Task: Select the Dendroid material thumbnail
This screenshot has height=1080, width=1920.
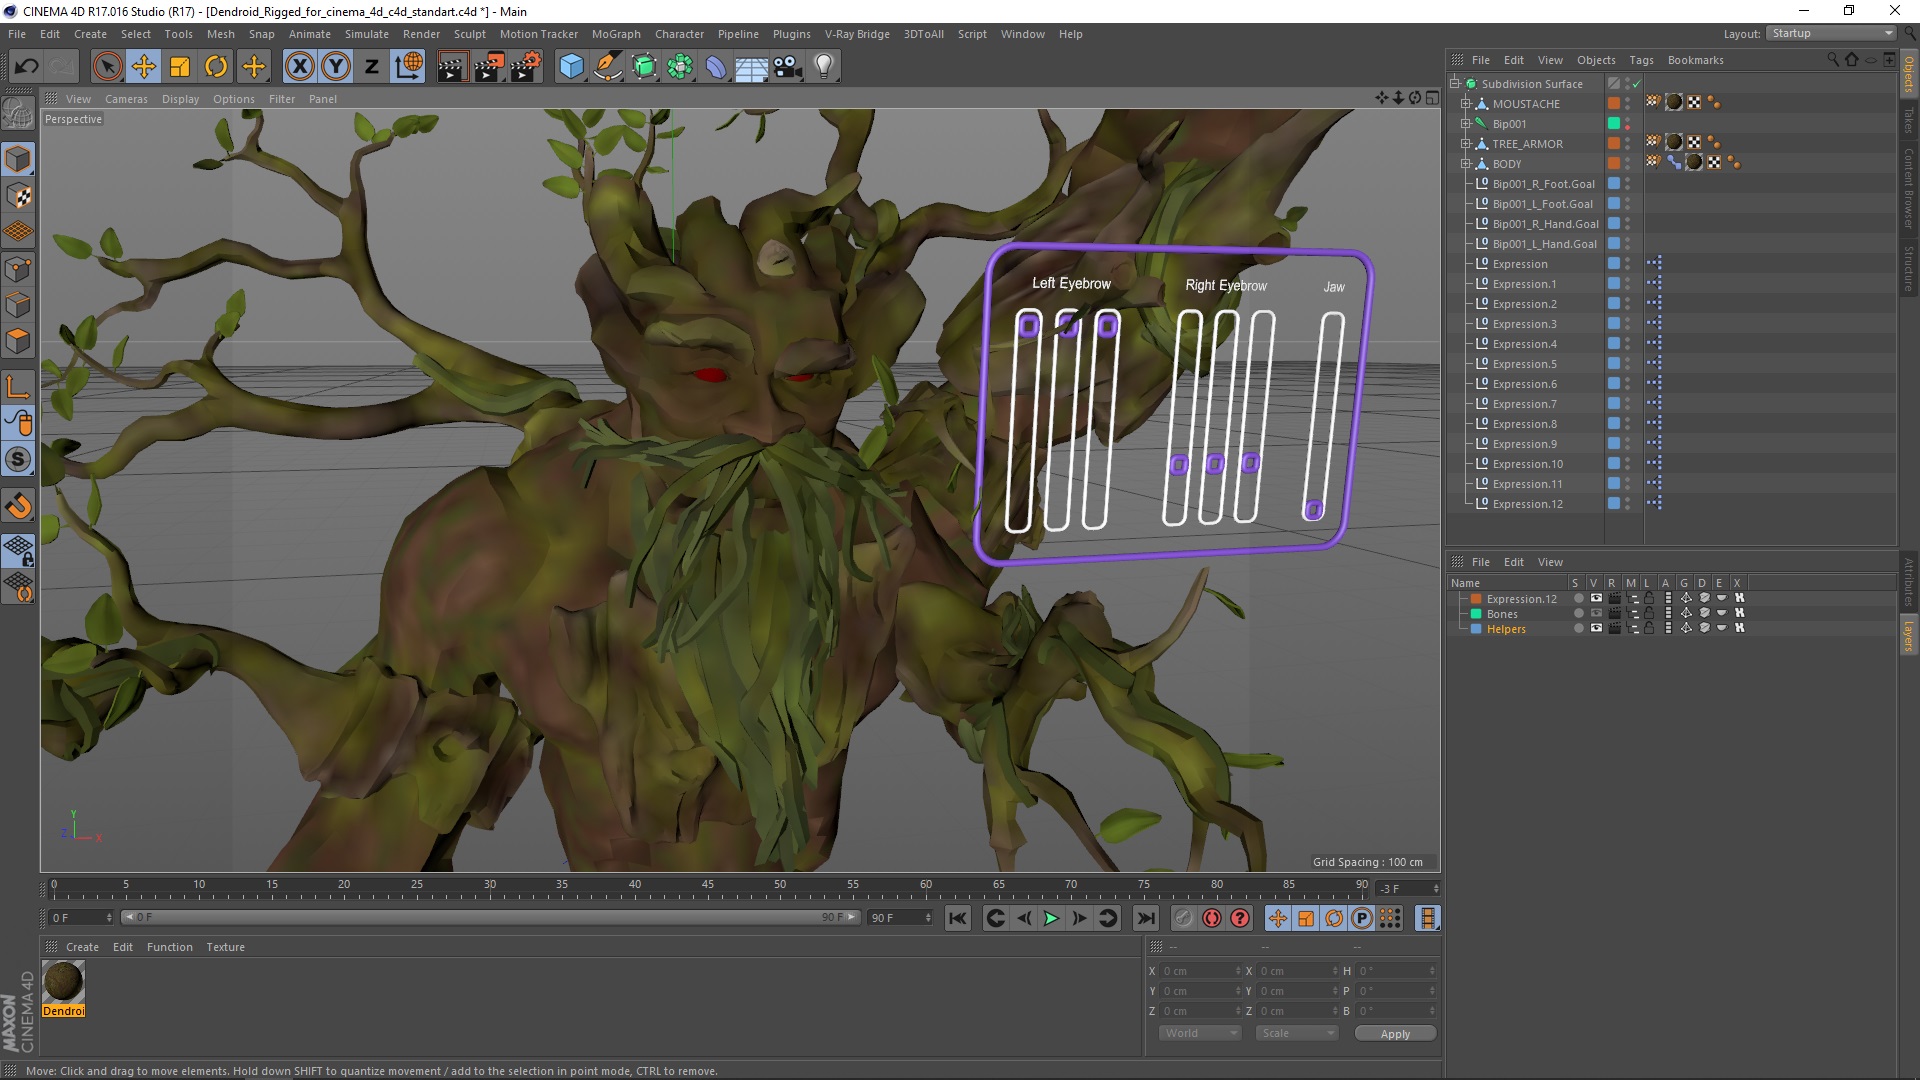Action: pyautogui.click(x=64, y=982)
